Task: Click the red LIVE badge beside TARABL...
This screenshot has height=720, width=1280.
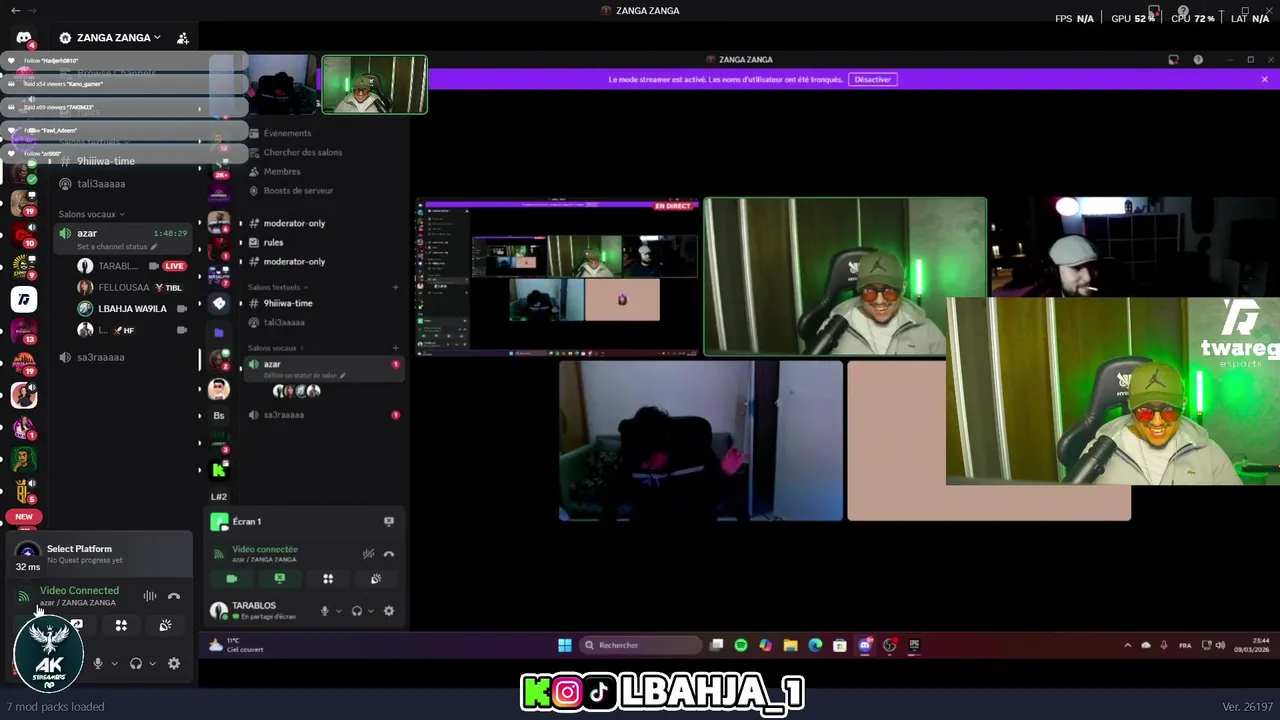Action: (x=174, y=266)
